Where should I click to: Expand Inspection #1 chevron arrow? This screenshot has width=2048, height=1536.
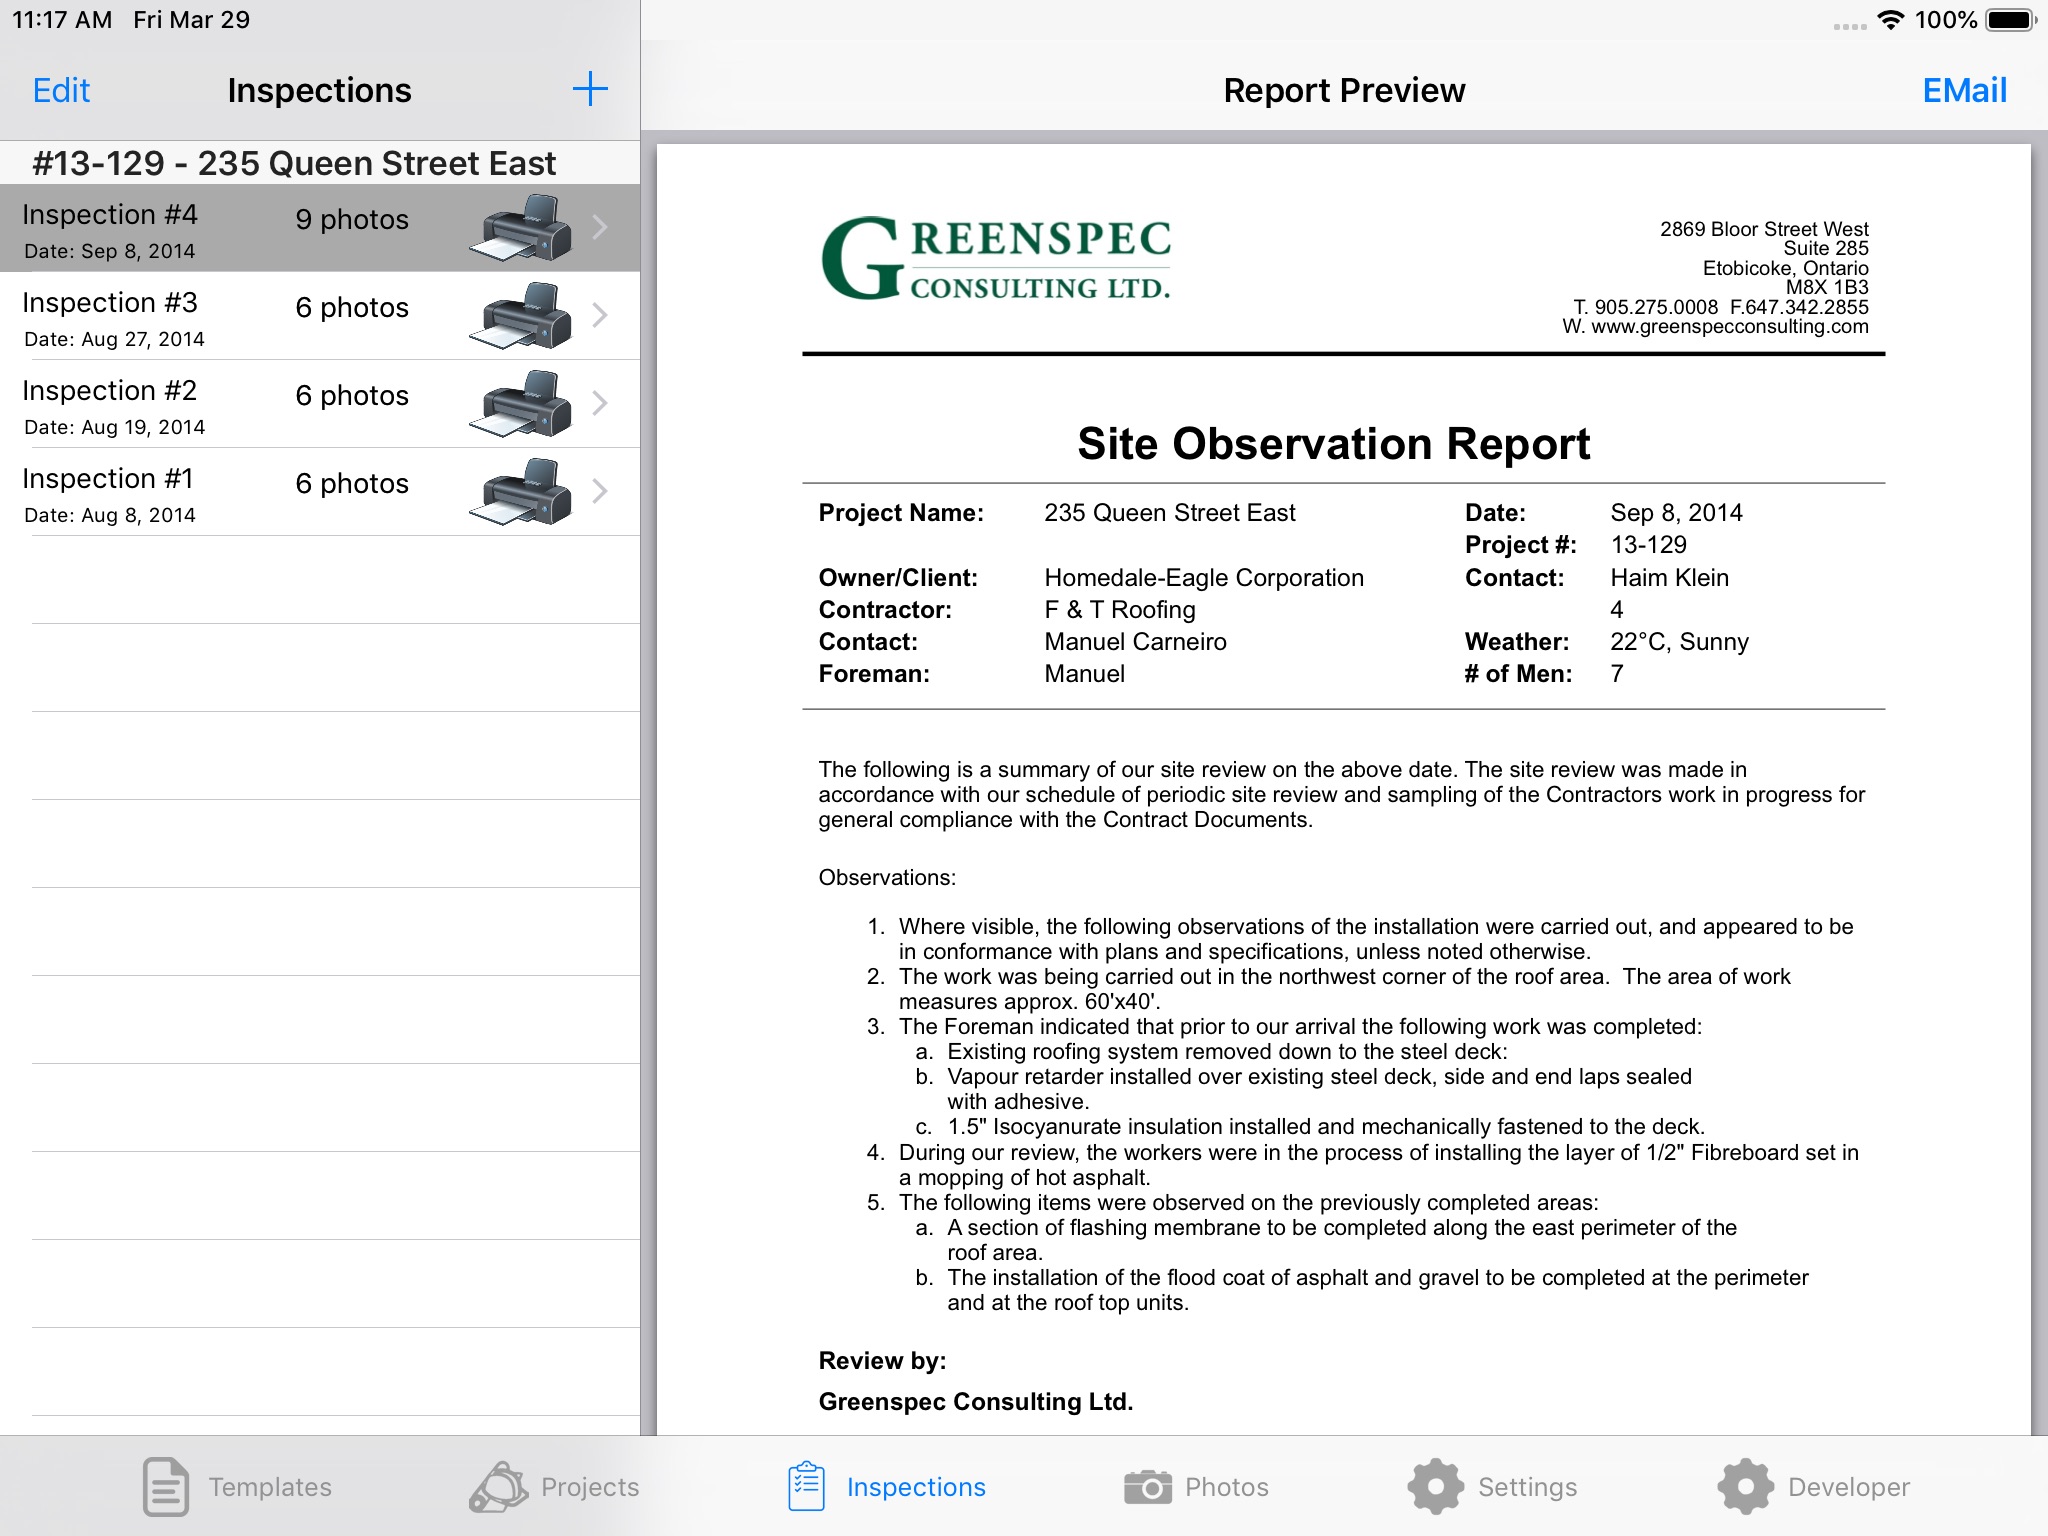pyautogui.click(x=600, y=491)
